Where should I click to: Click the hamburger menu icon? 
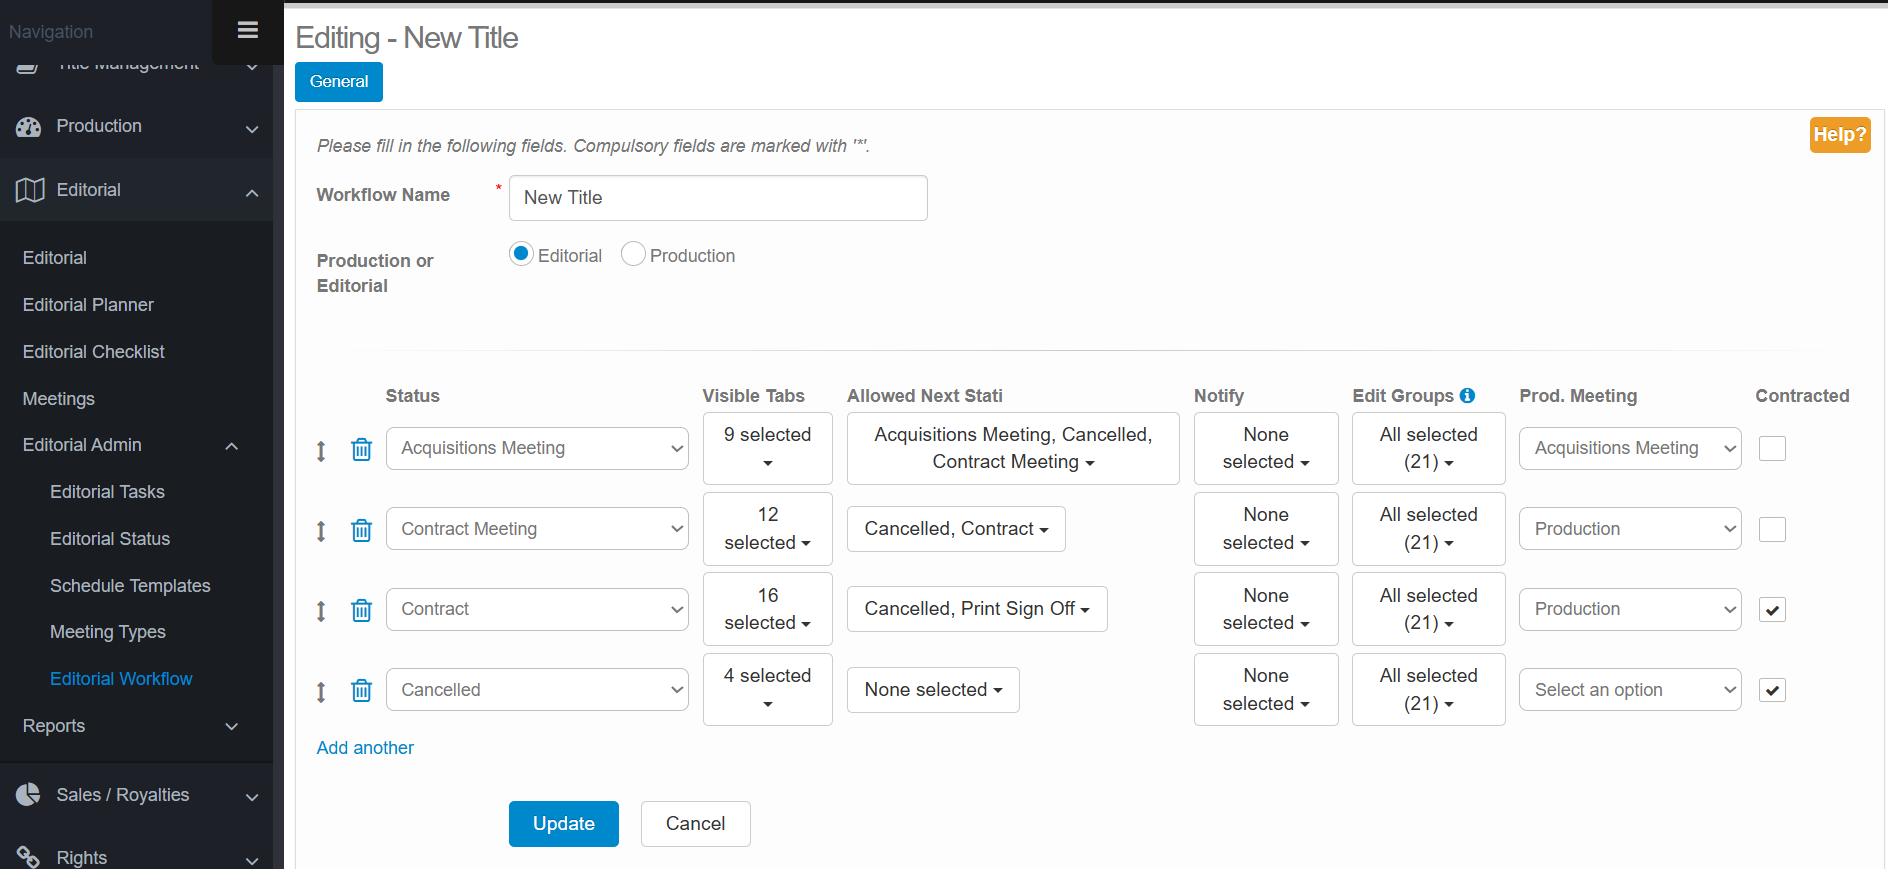[x=247, y=30]
